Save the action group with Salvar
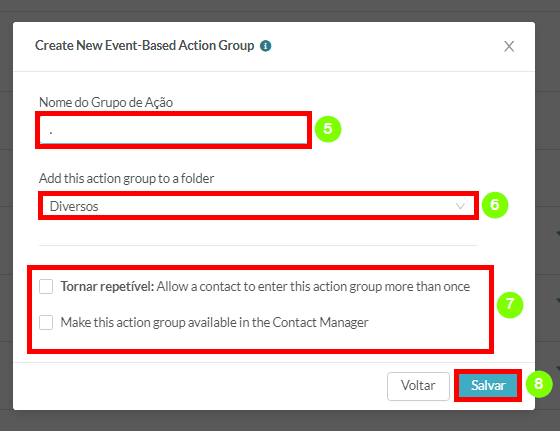This screenshot has height=431, width=560. click(x=488, y=386)
